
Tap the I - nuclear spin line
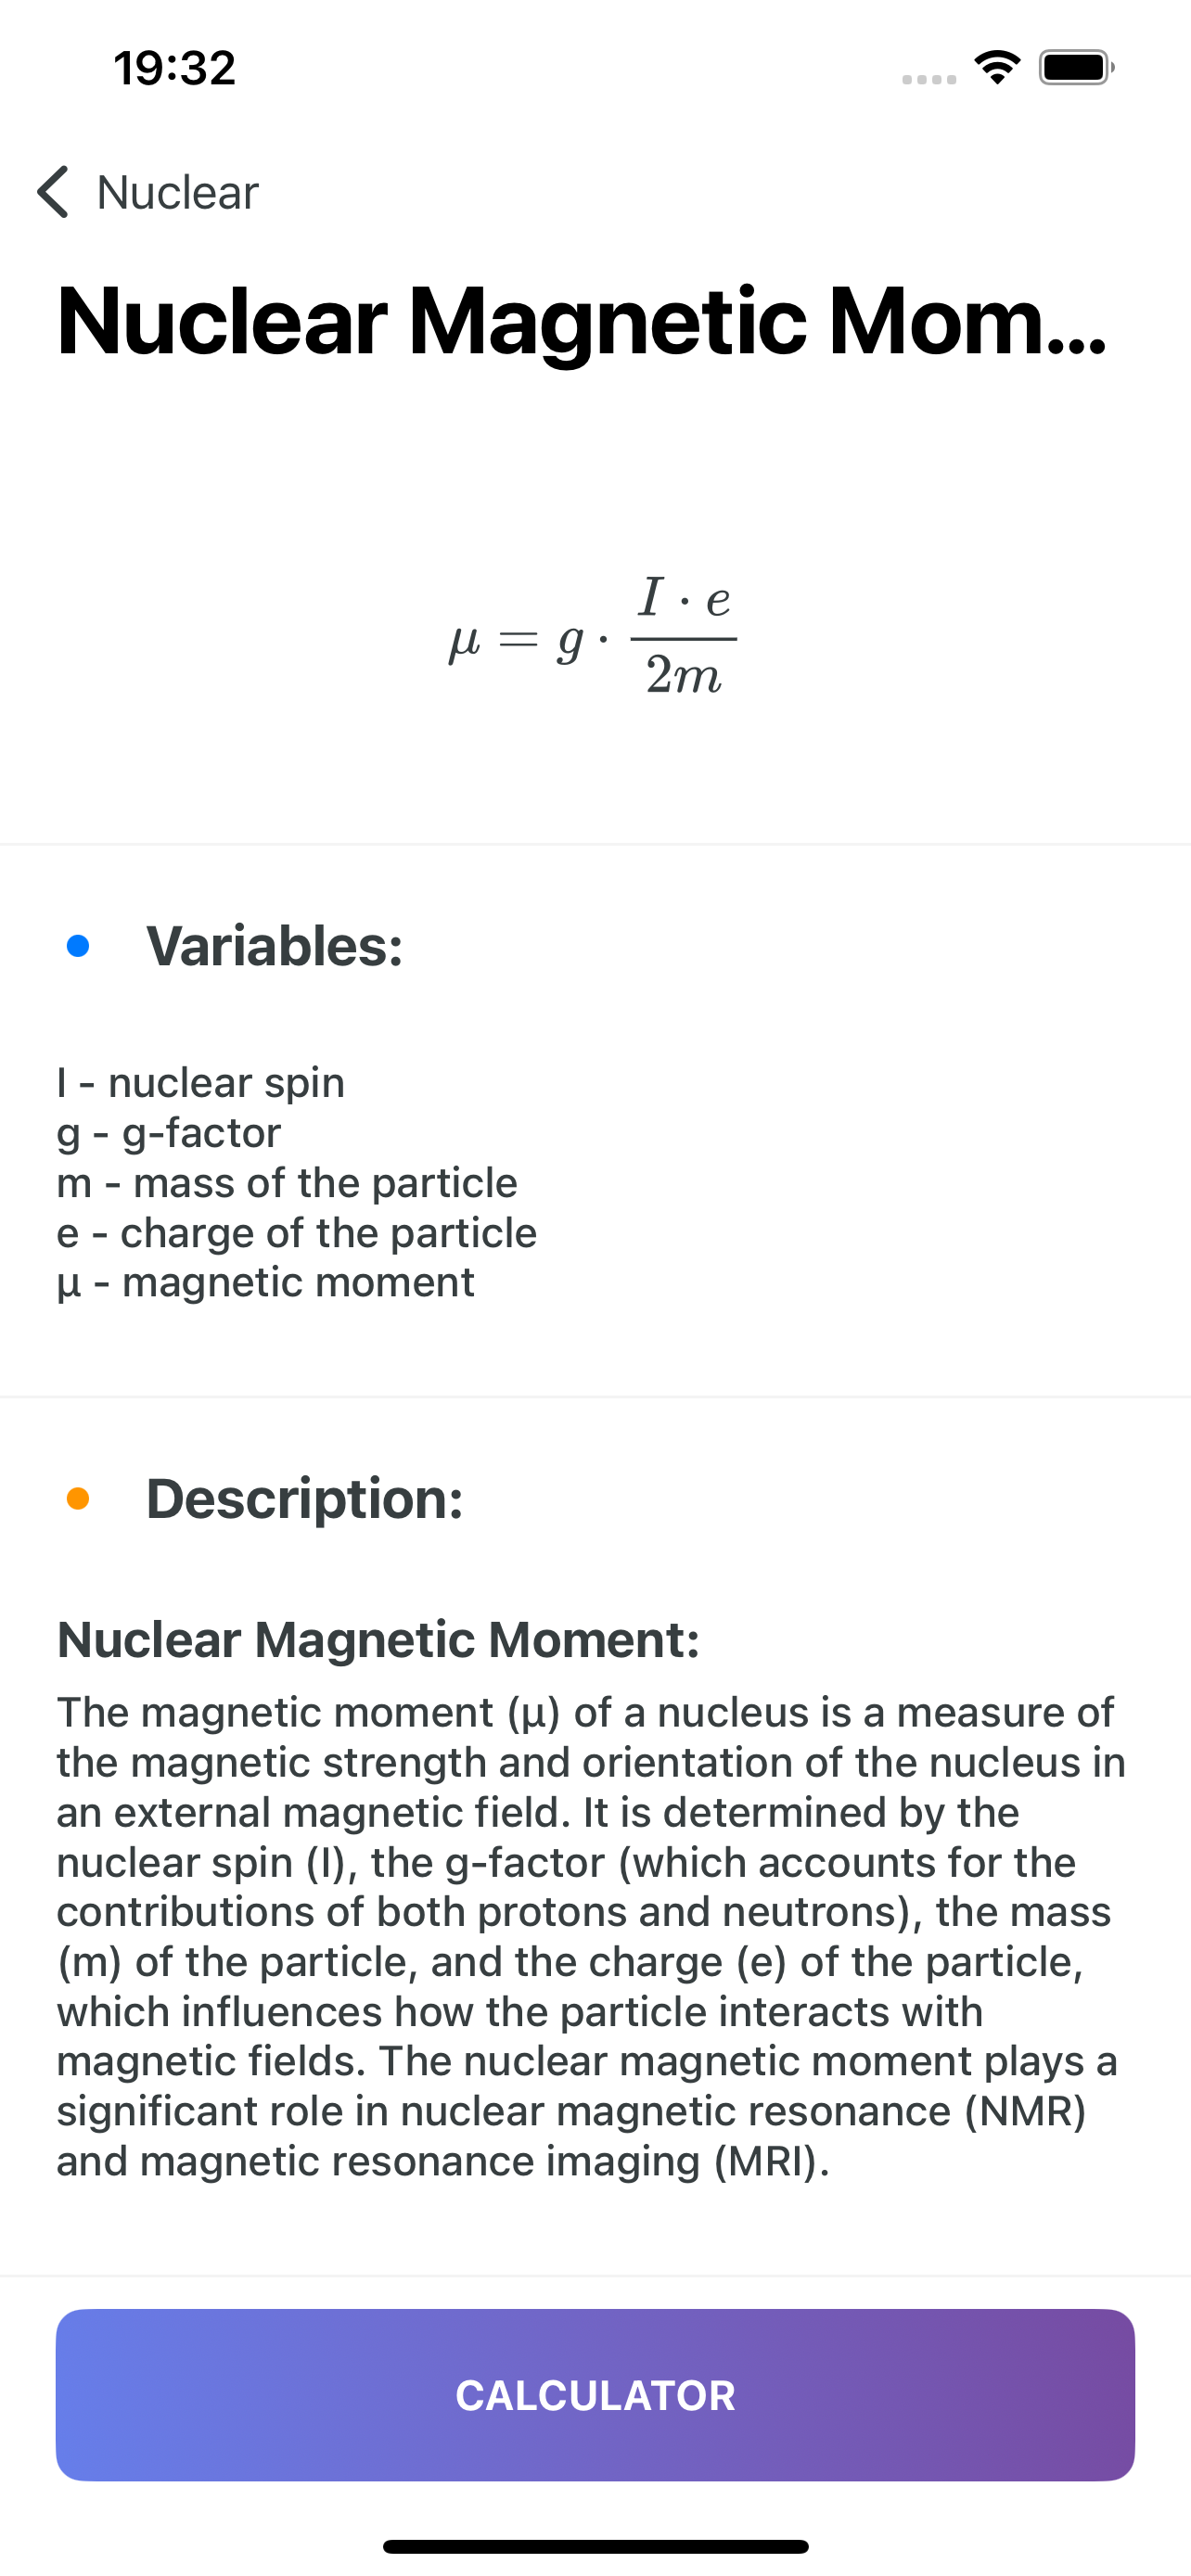[201, 1082]
